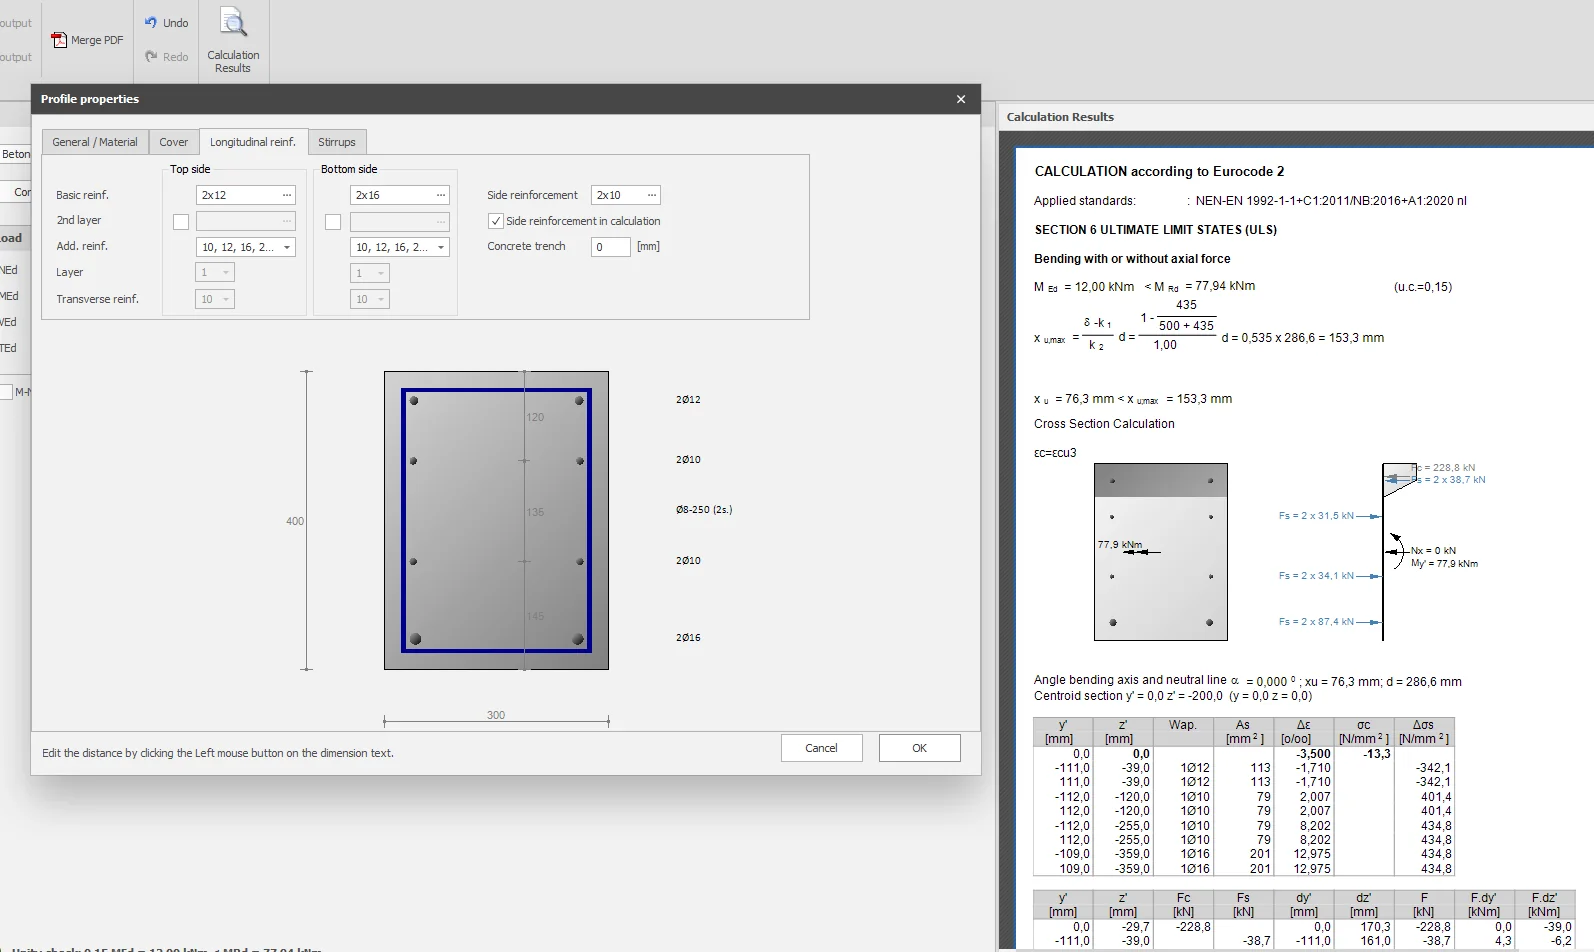
Task: Expand the top-side Add. reinf. dropdown
Action: 287,247
